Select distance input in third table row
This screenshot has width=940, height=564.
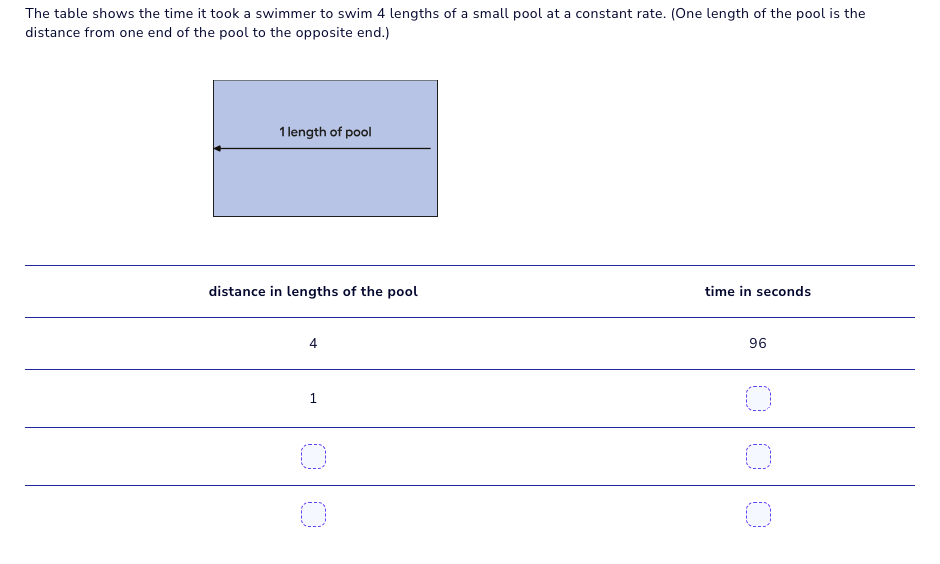click(313, 457)
